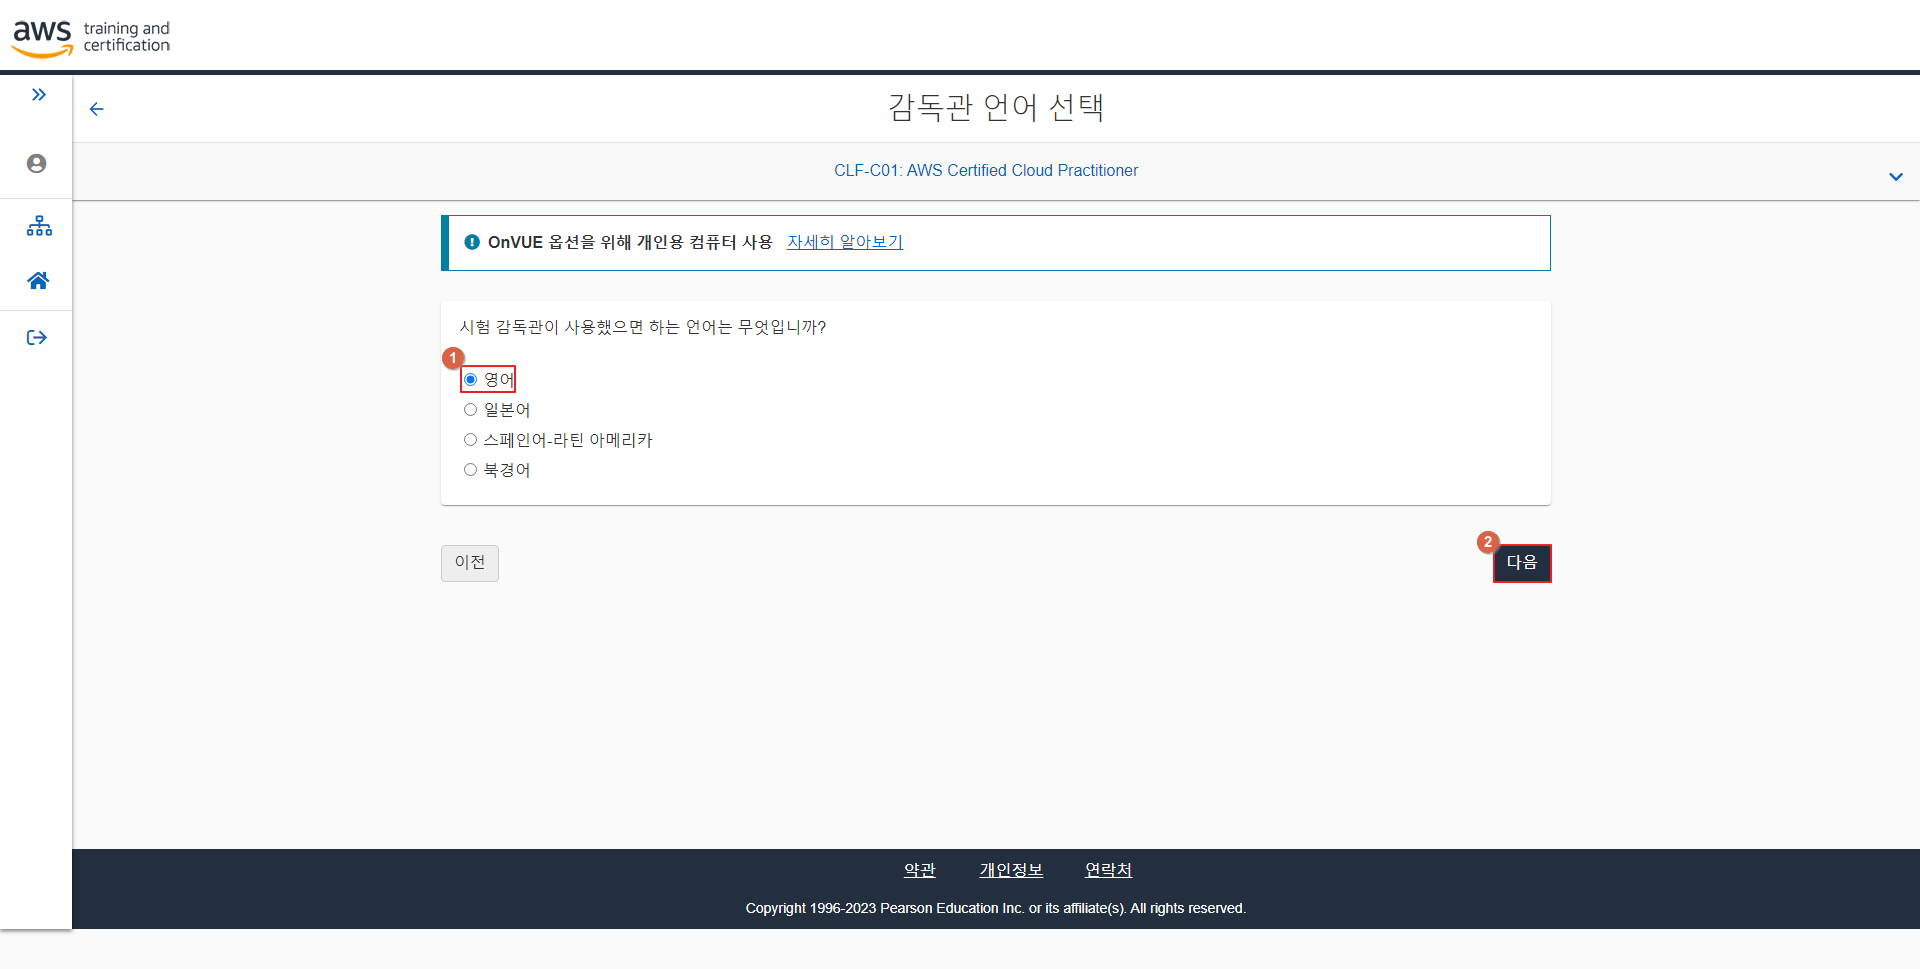Click CLF-C01: AWS Certified Cloud Practitioner text

(x=986, y=171)
